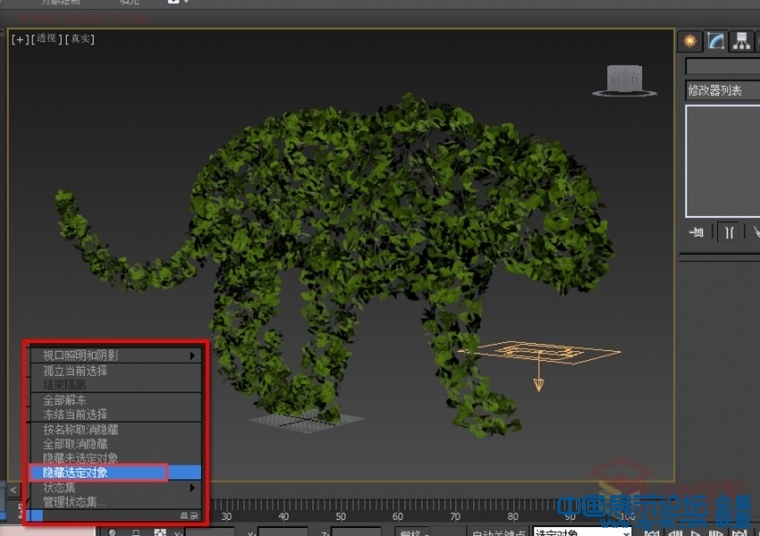
Task: Toggle Show End Result under modifier stack
Action: (x=729, y=233)
